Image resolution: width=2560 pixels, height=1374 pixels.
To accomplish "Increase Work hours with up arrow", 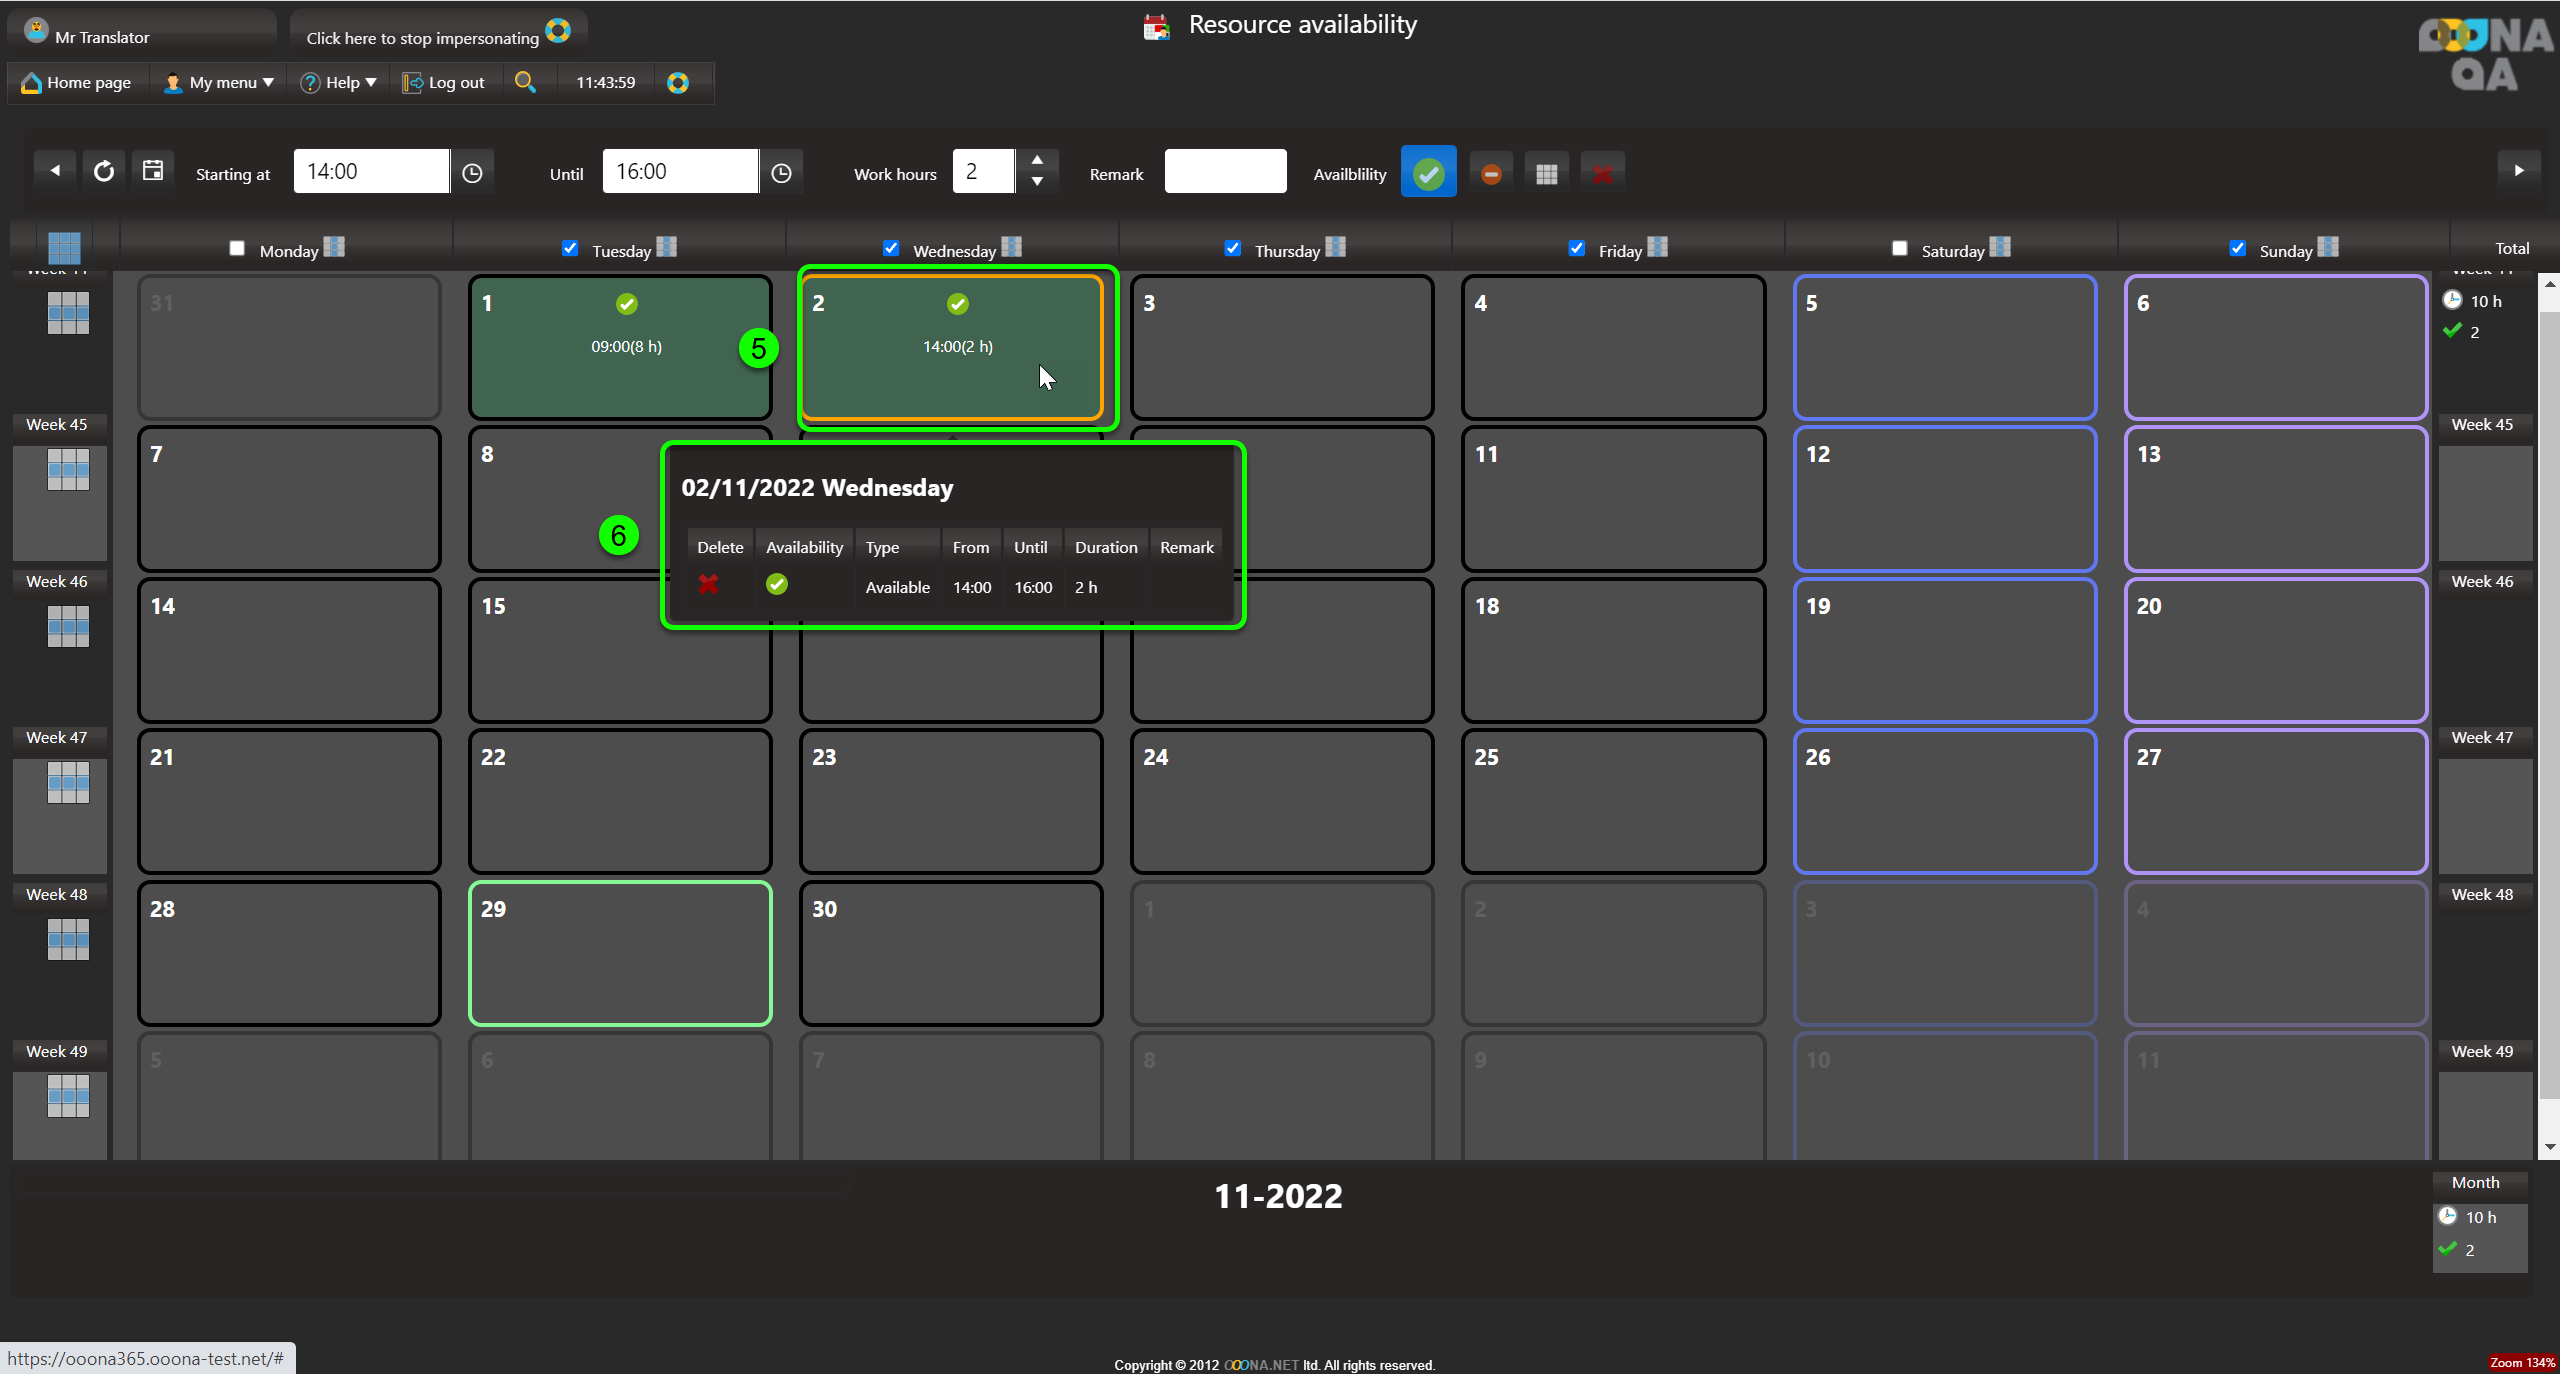I will click(x=1037, y=160).
